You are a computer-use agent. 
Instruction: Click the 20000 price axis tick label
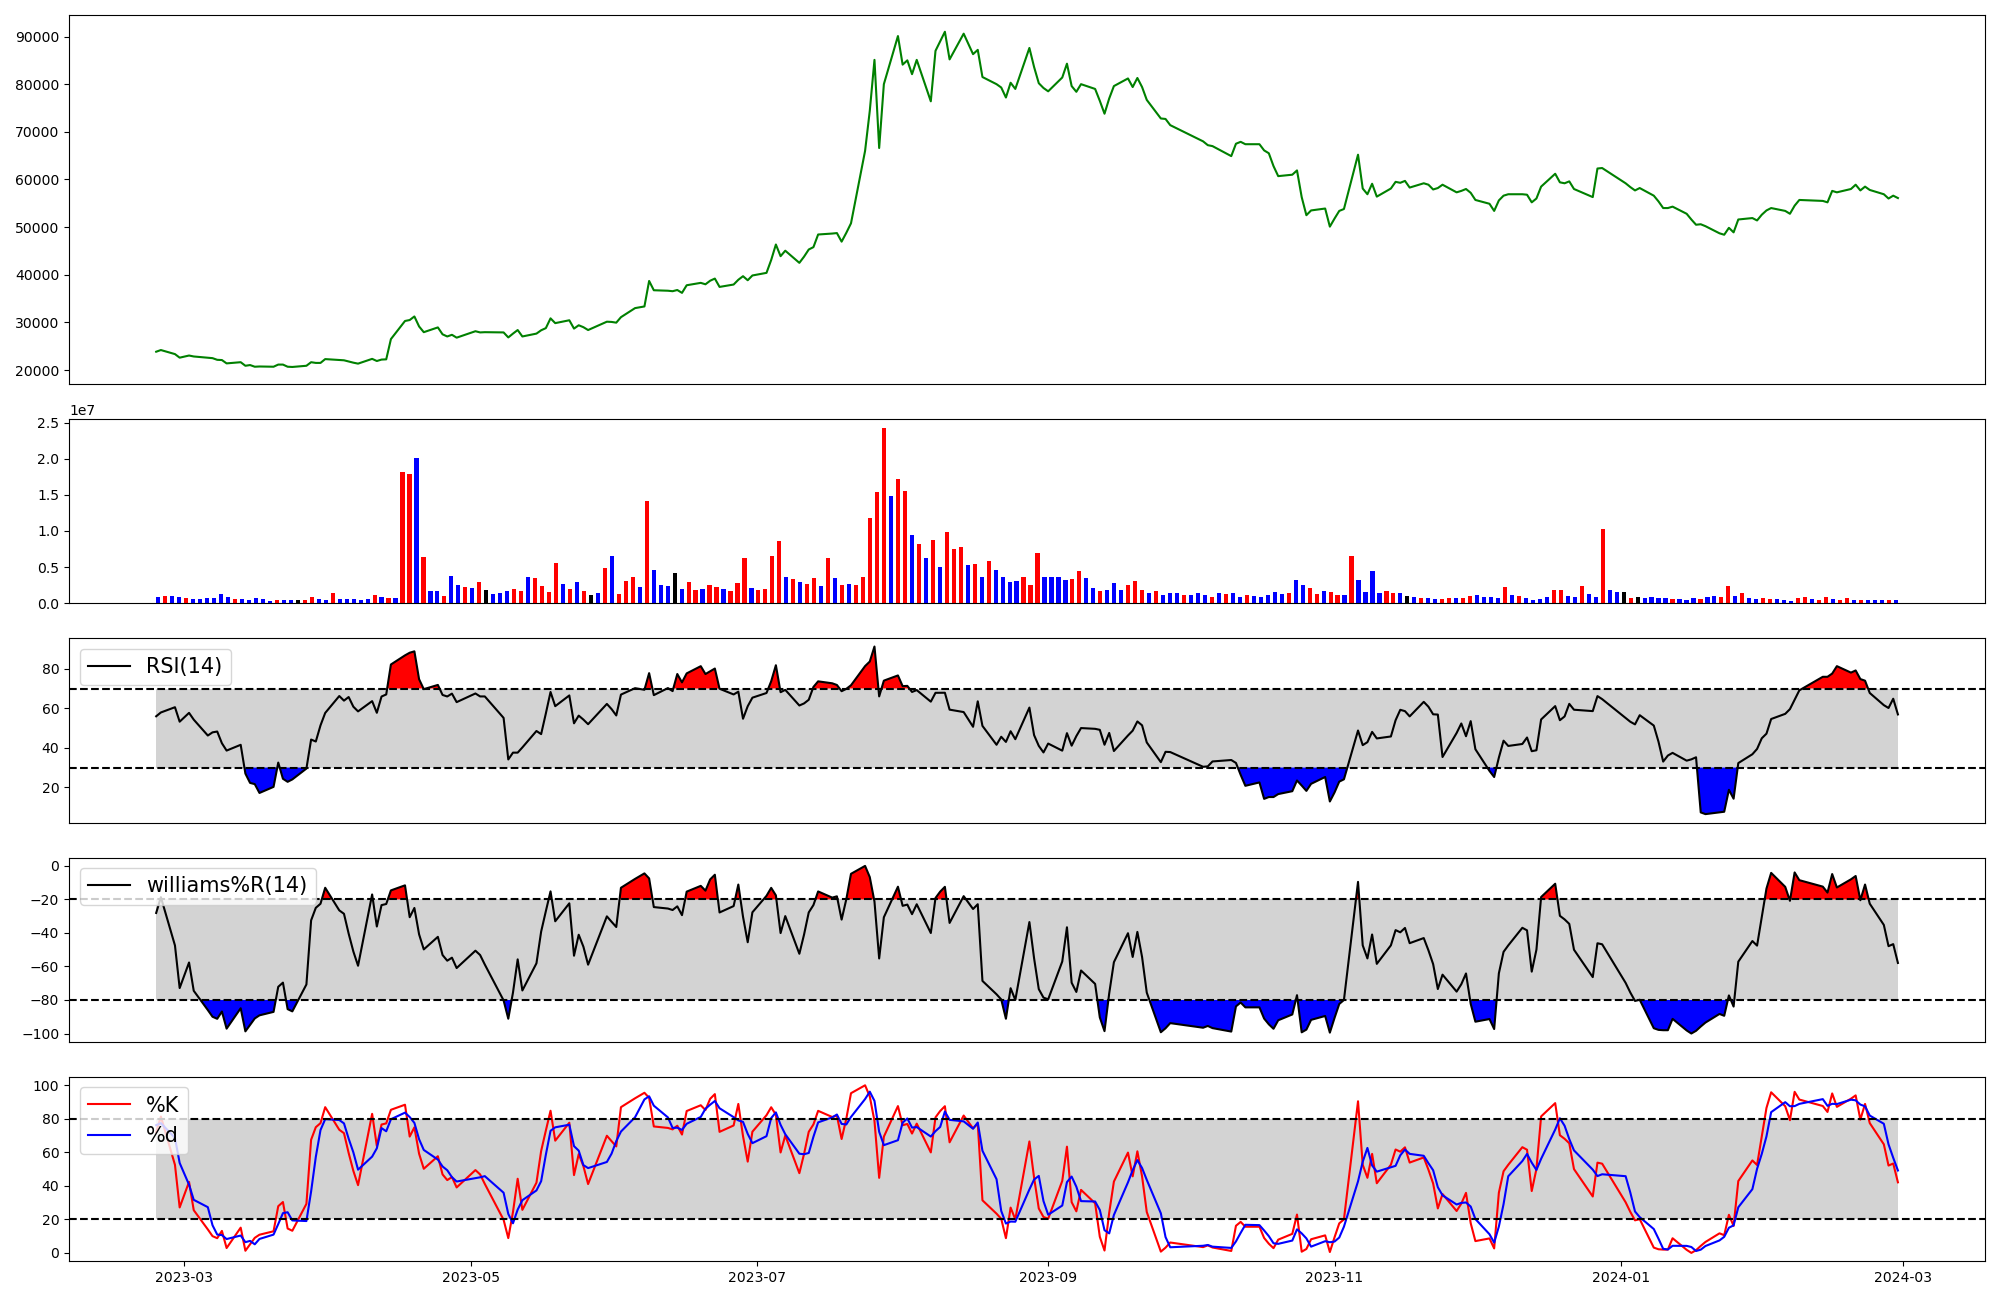pyautogui.click(x=38, y=371)
